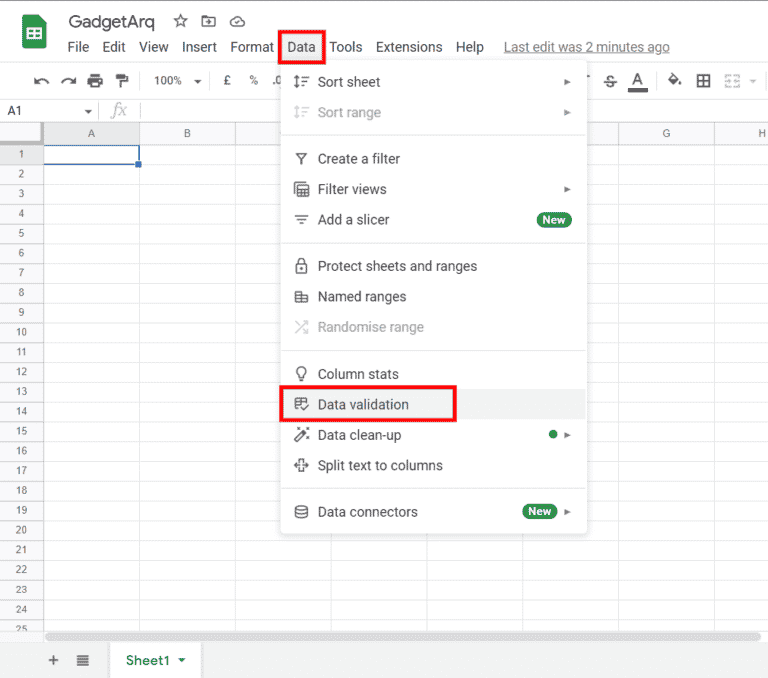The height and width of the screenshot is (678, 768).
Task: Select the paint format tool
Action: pos(121,81)
